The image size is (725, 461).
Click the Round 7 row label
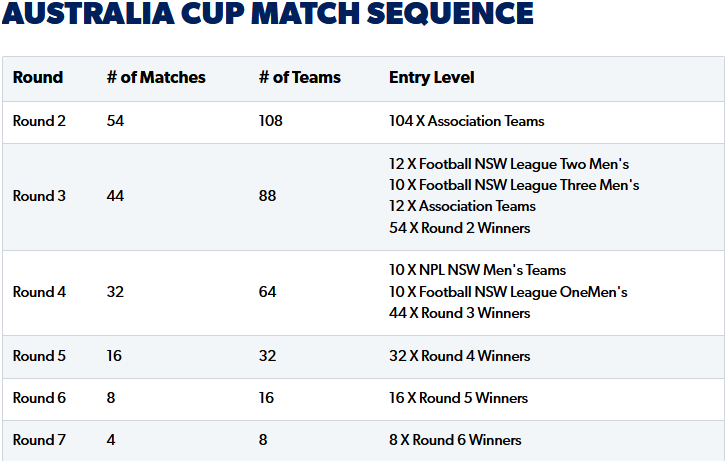click(x=39, y=440)
